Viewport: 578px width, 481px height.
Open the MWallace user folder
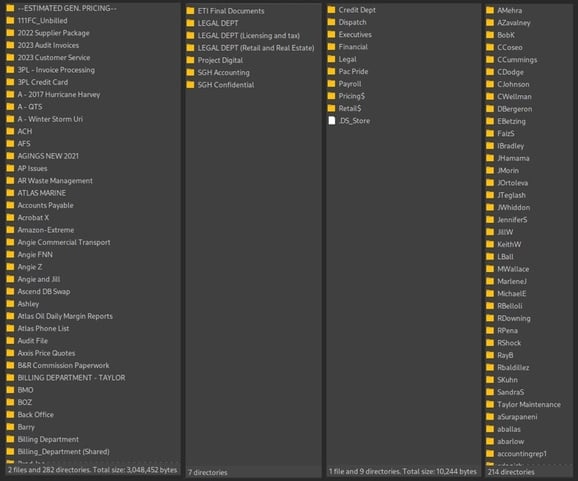click(x=513, y=269)
